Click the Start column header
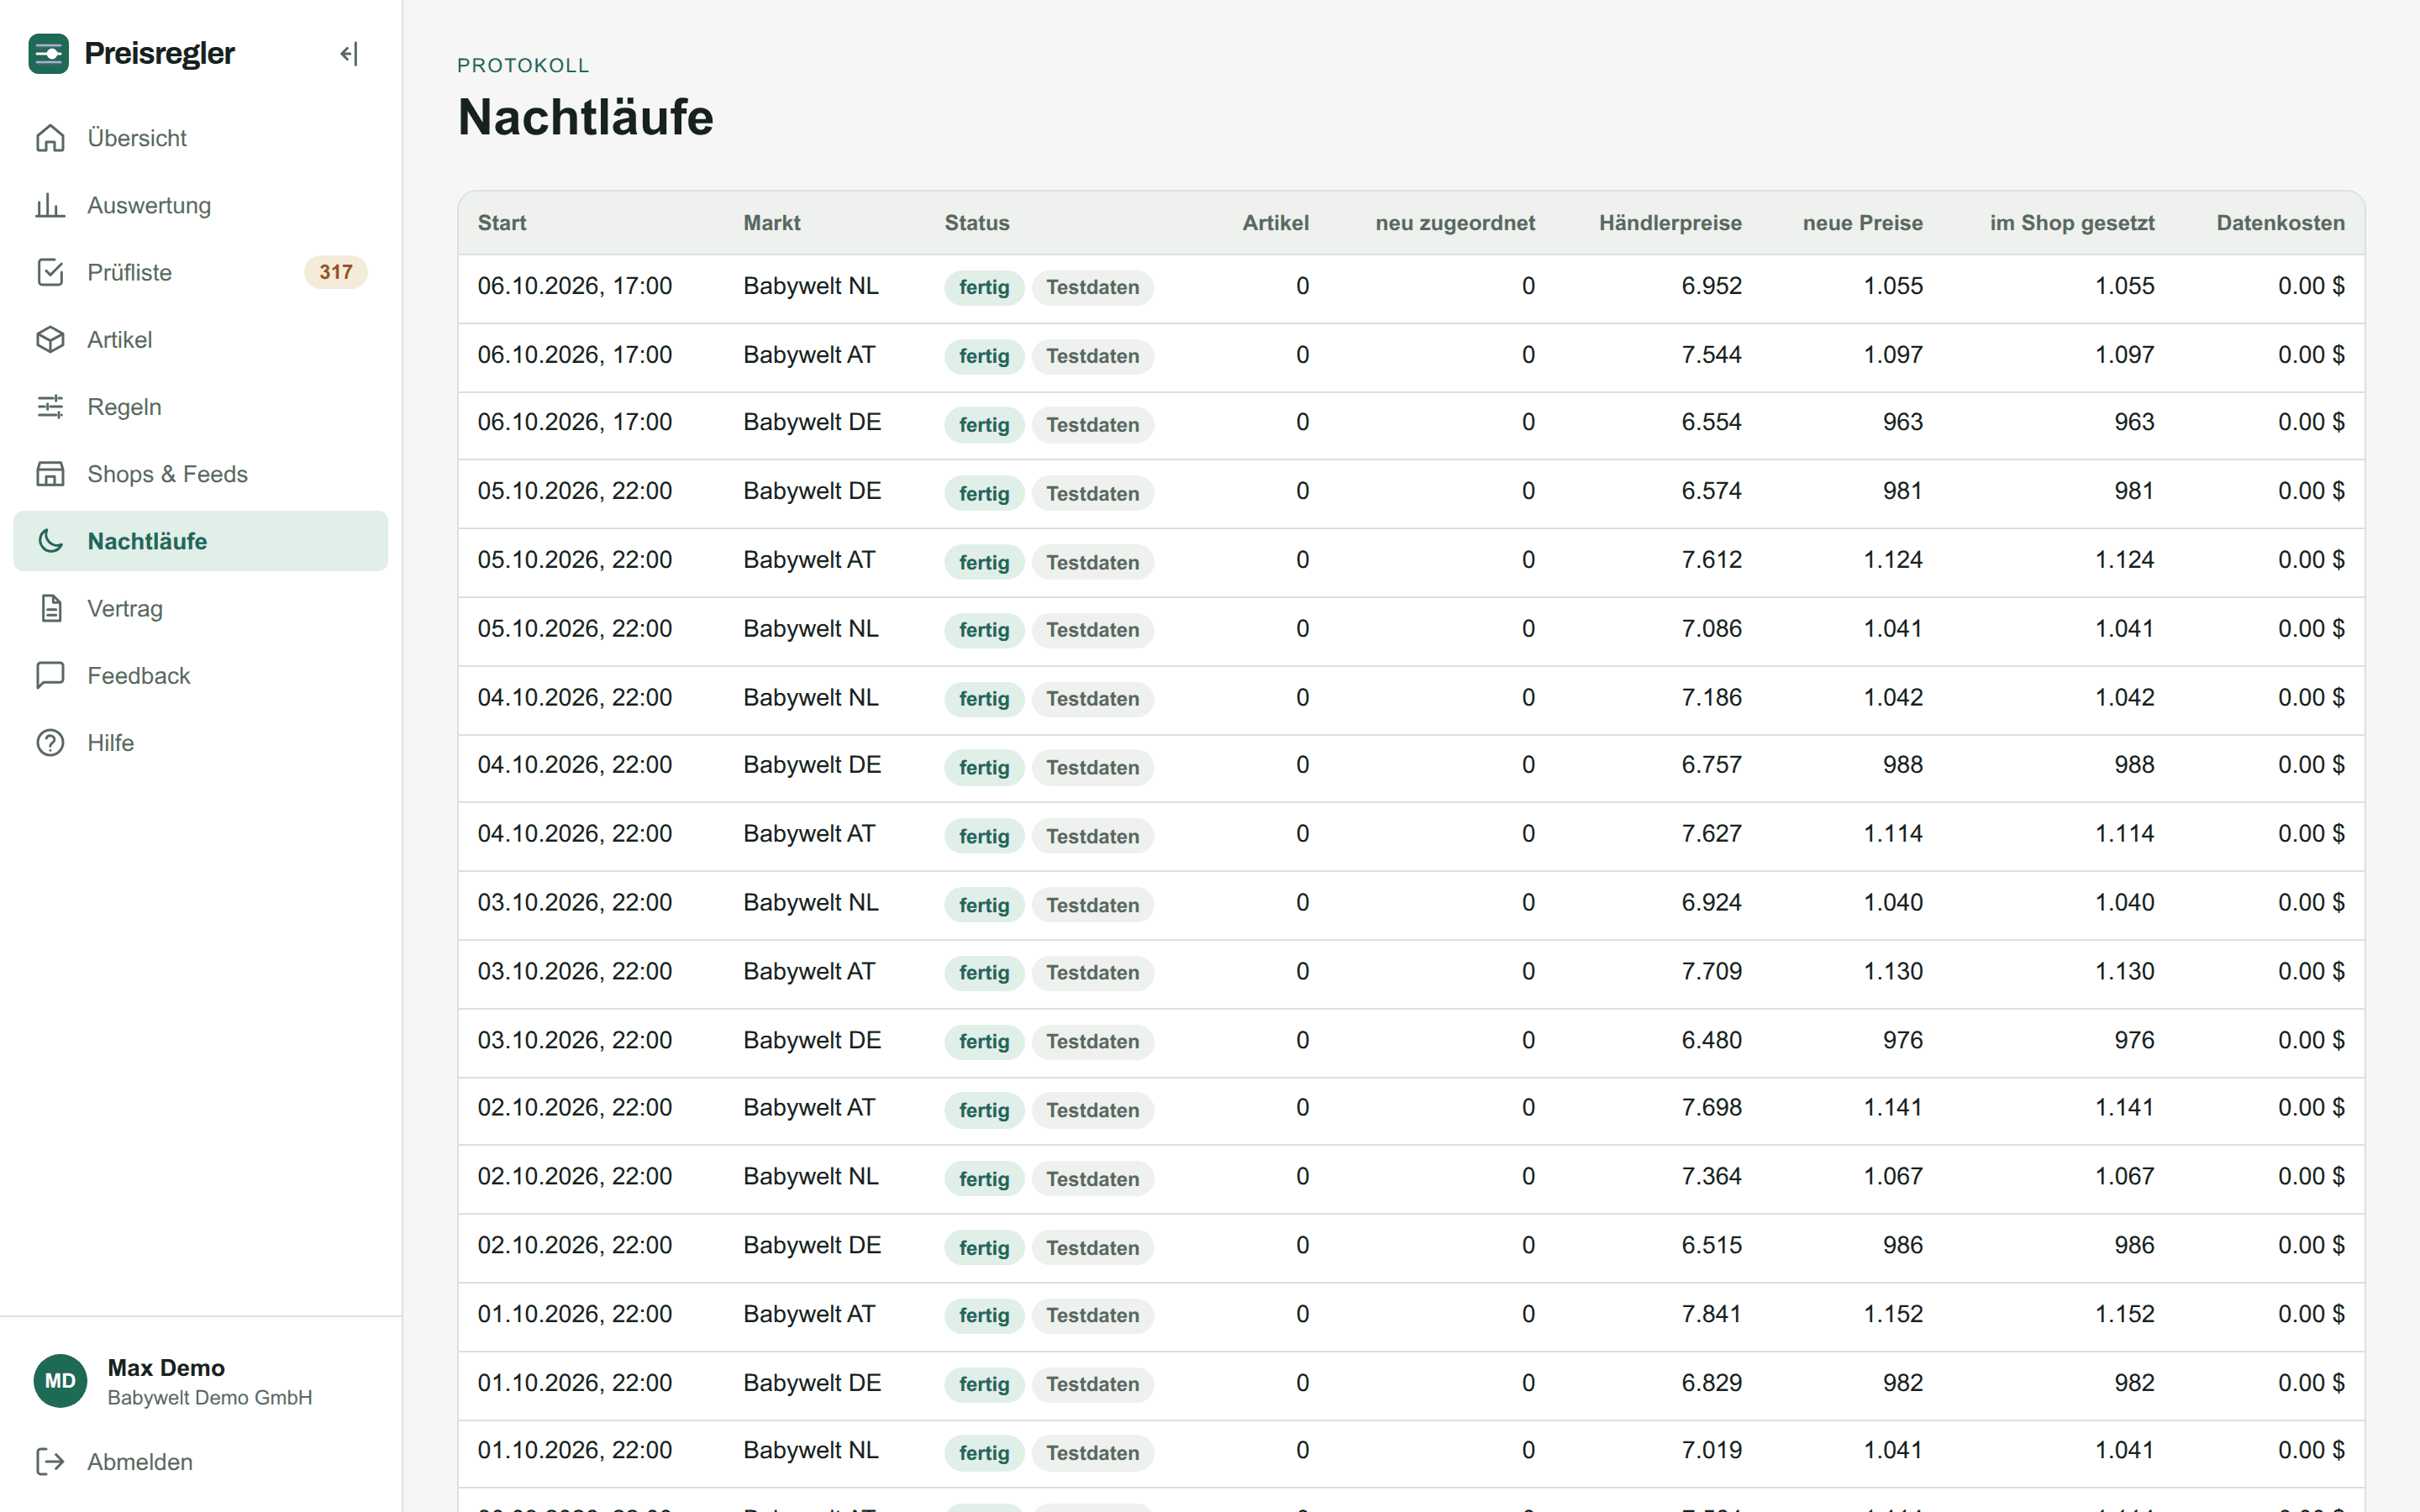 pos(502,223)
